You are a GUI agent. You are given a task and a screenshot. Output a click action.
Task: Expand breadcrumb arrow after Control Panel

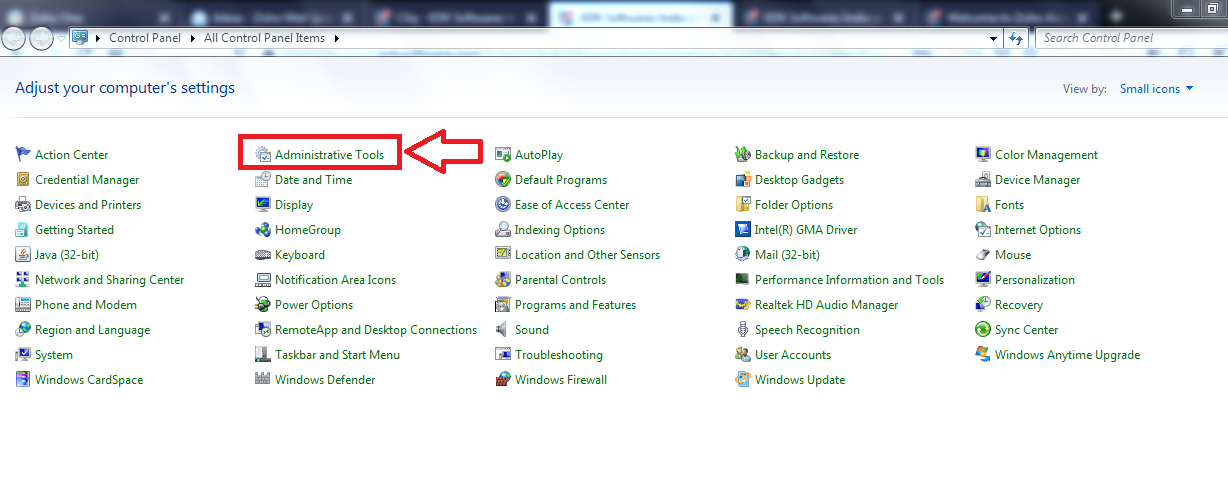tap(193, 38)
